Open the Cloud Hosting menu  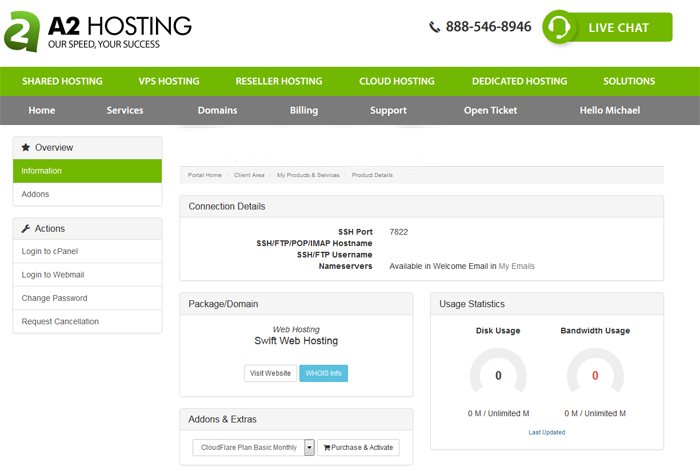[397, 81]
